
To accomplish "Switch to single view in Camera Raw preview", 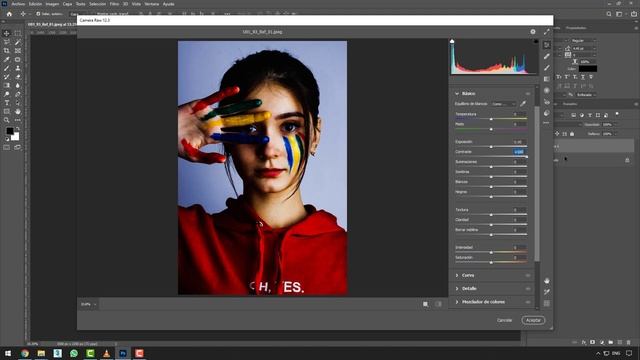I will (x=426, y=304).
